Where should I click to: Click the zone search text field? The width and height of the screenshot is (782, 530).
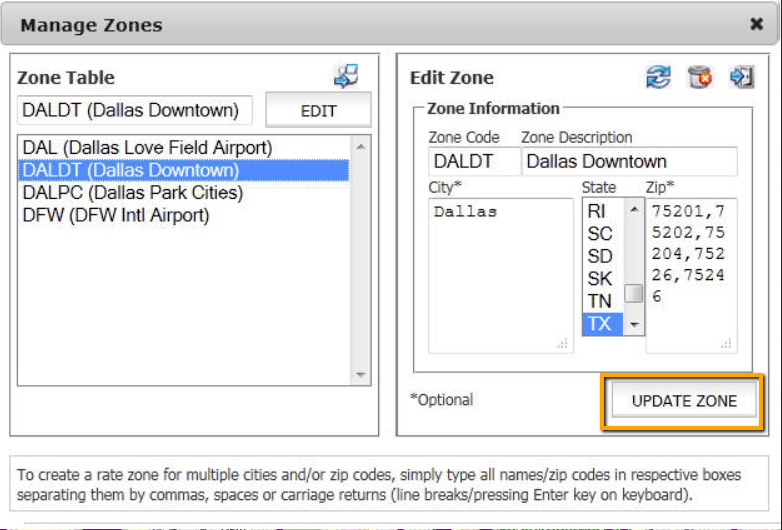click(x=134, y=111)
